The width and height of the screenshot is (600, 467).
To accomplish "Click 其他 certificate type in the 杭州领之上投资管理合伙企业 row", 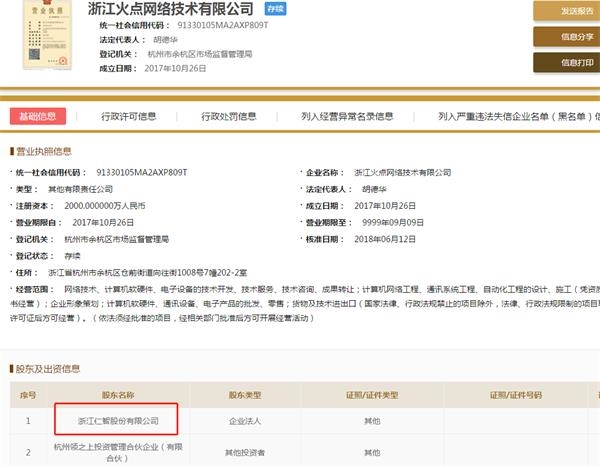I will tap(372, 453).
